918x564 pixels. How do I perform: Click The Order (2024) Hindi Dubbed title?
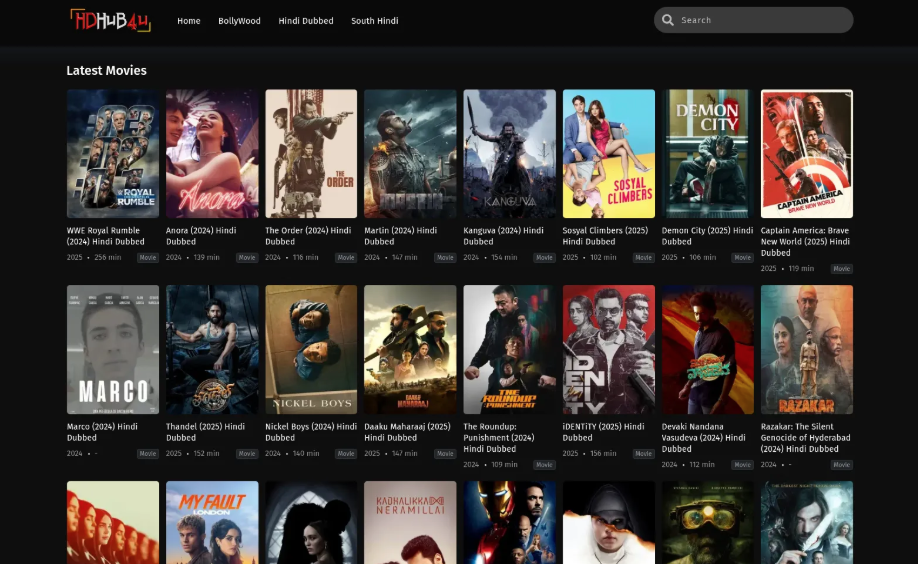click(308, 236)
